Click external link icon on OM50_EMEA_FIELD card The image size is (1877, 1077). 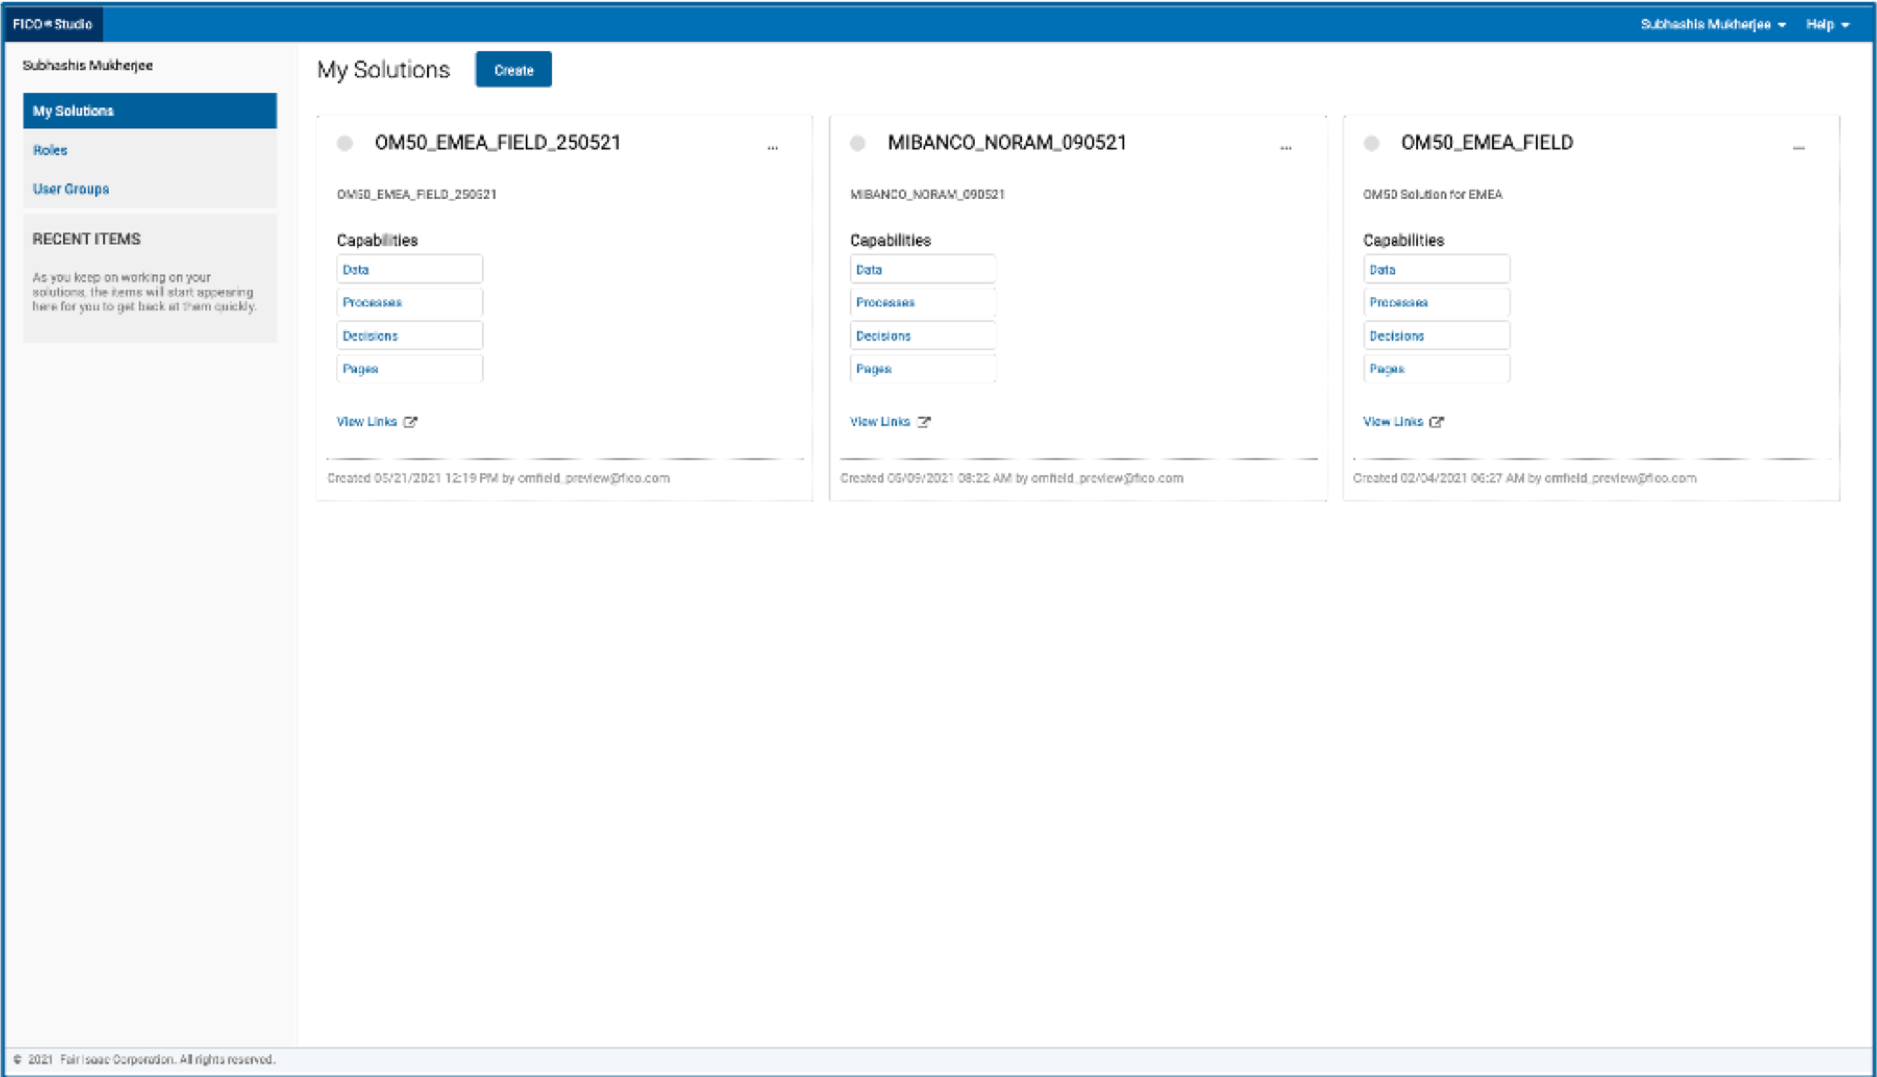1437,422
